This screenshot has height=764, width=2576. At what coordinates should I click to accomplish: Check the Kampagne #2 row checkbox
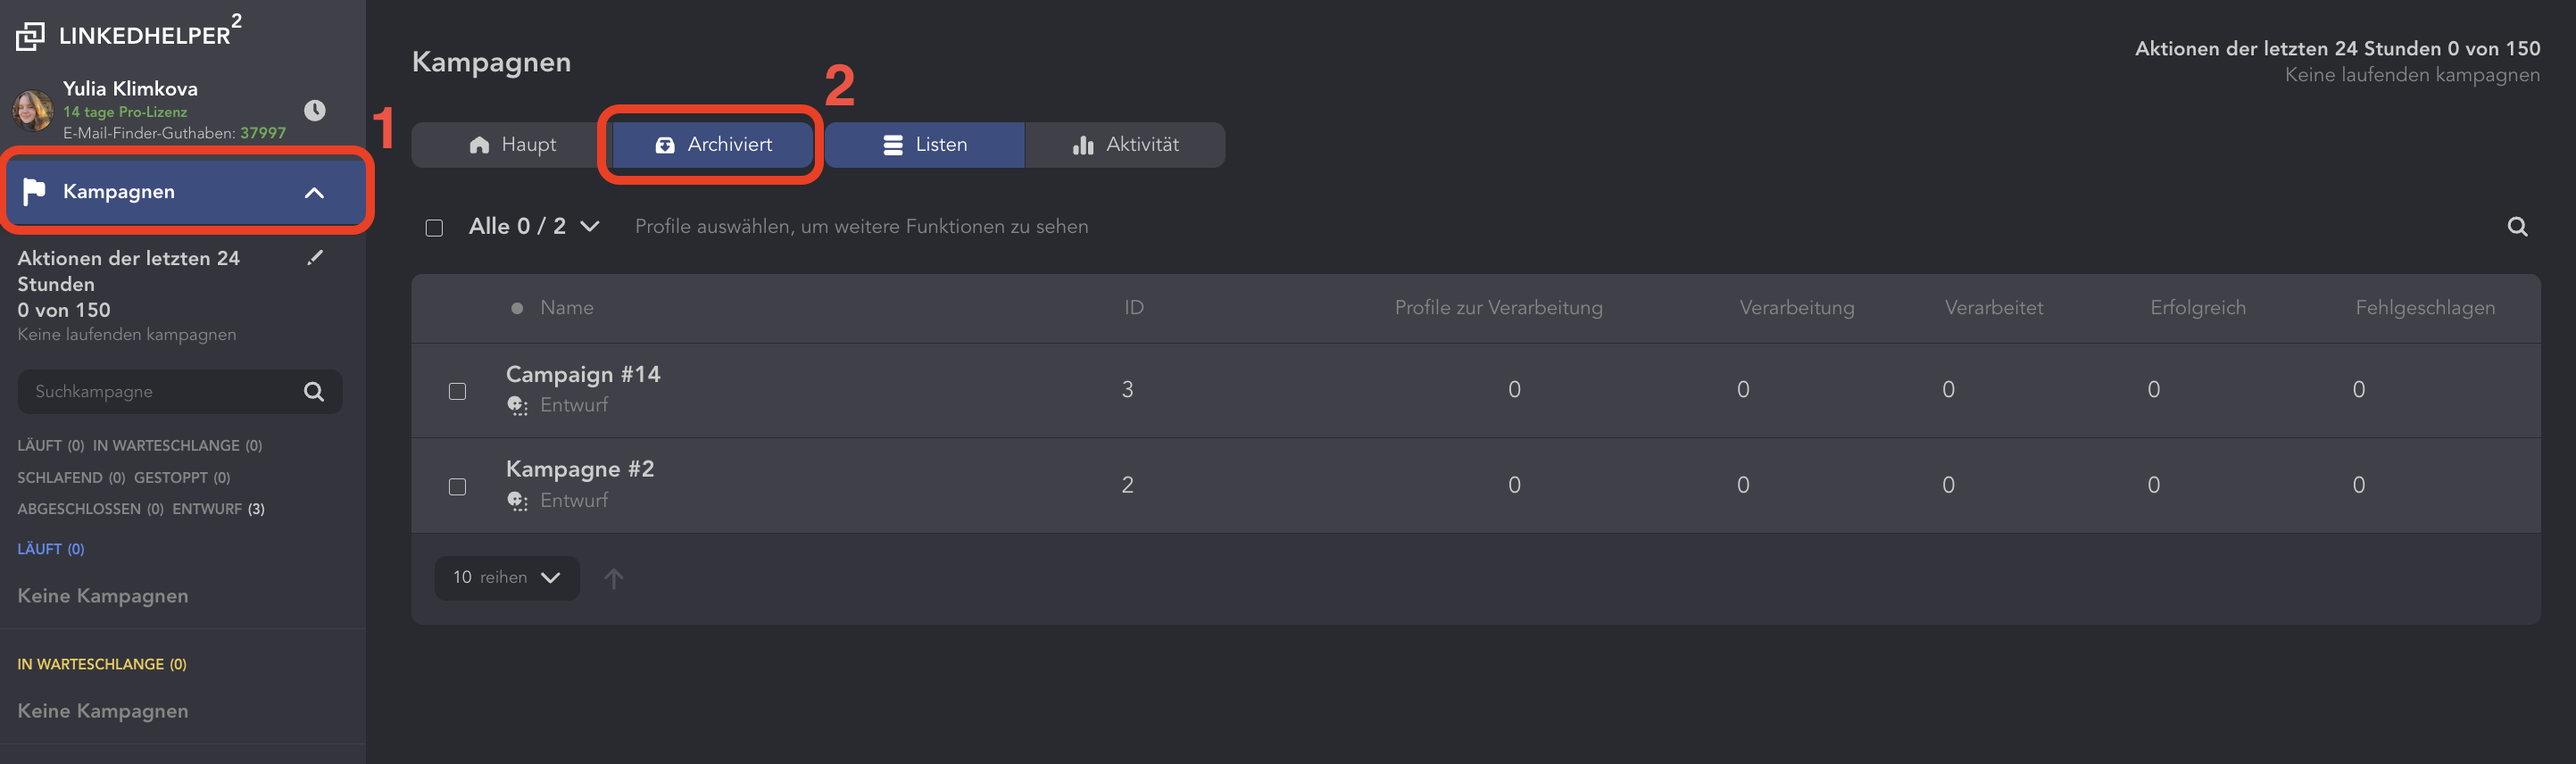[x=457, y=487]
